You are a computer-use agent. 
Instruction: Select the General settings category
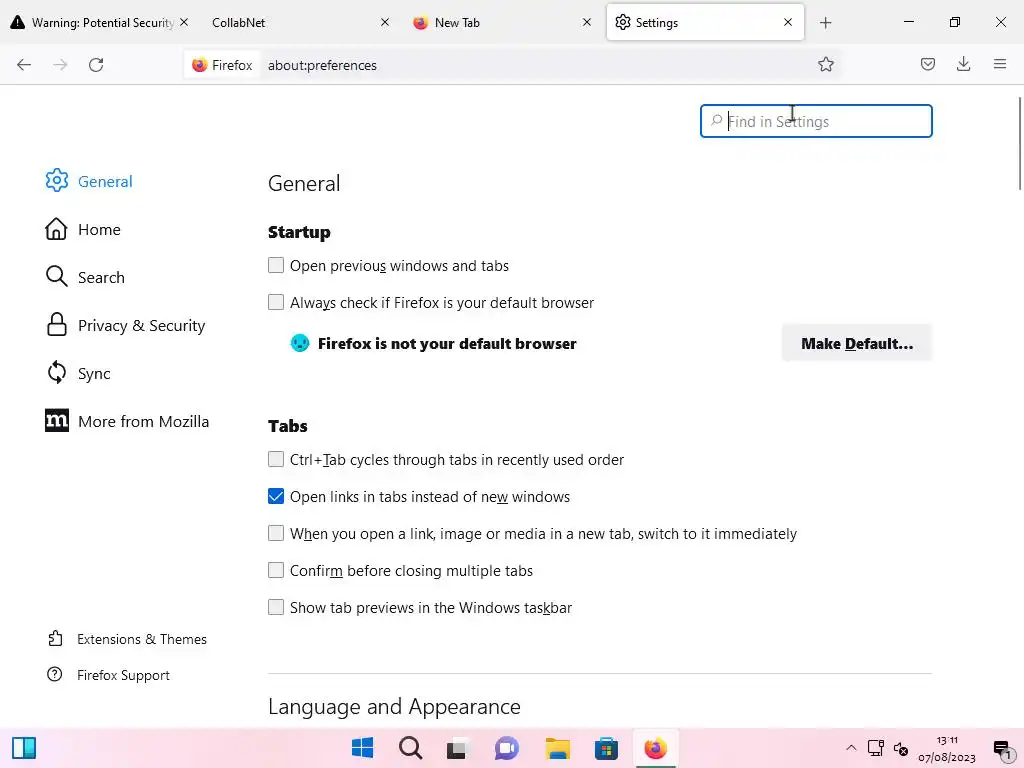89,181
